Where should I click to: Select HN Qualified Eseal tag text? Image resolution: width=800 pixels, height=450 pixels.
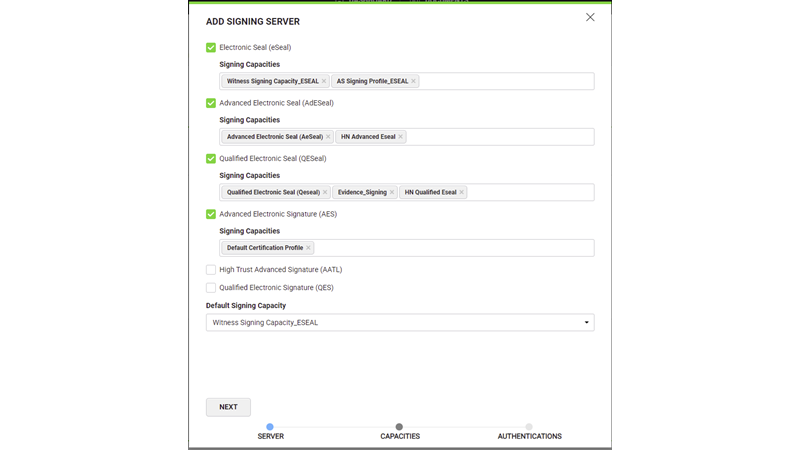[430, 192]
